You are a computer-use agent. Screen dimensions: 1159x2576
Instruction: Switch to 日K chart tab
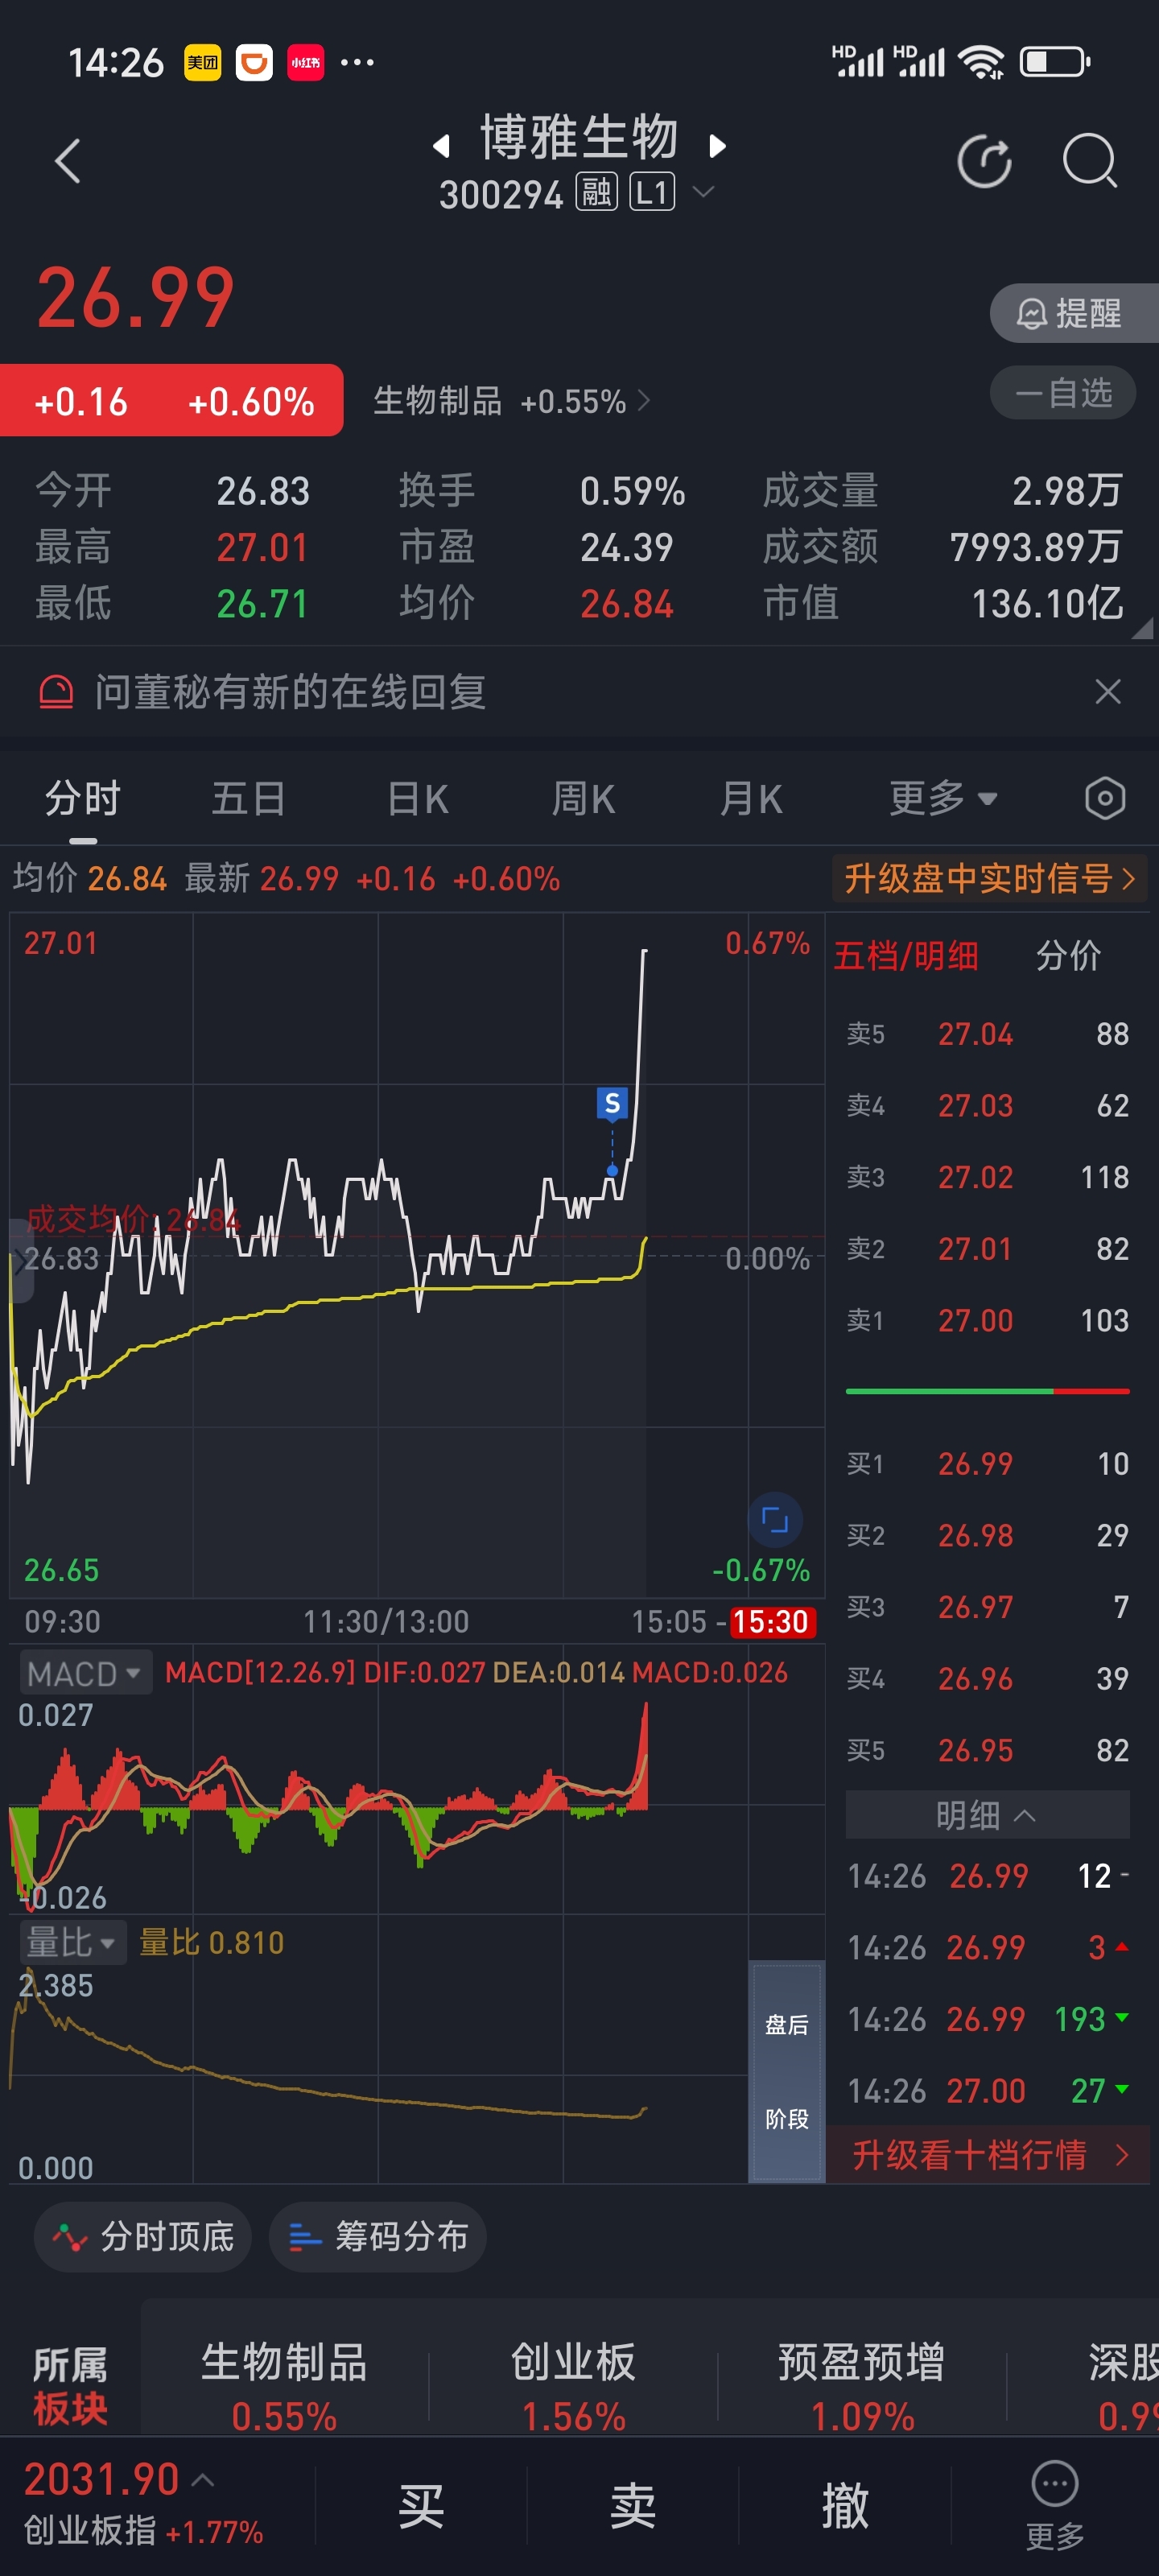click(x=417, y=799)
